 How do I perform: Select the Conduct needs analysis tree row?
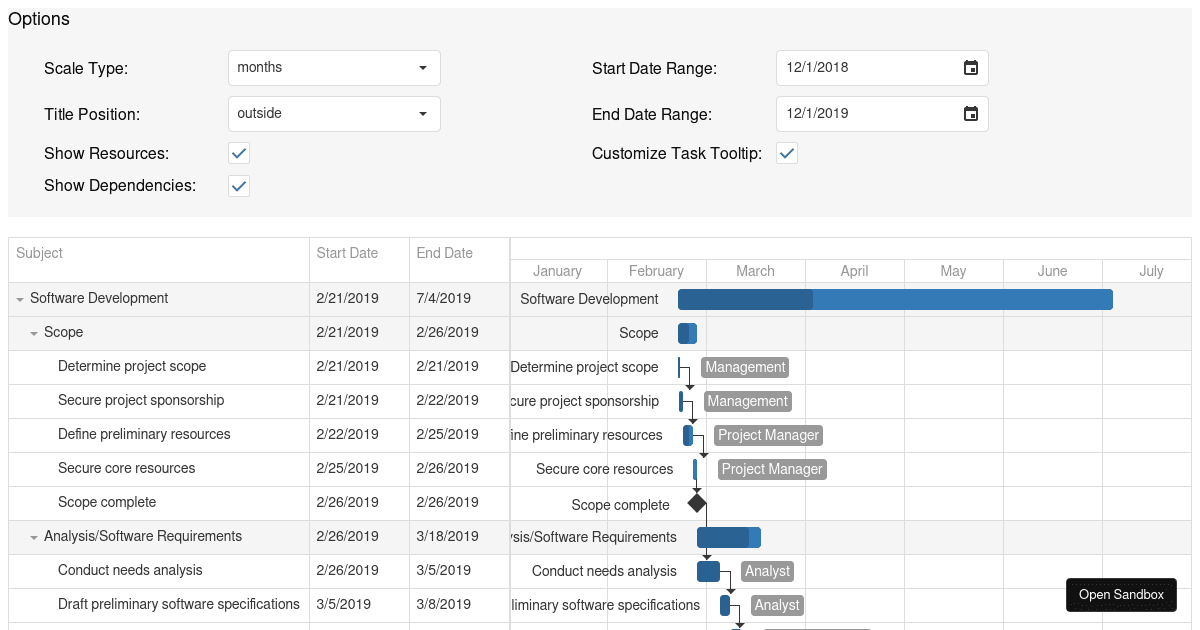(259, 571)
